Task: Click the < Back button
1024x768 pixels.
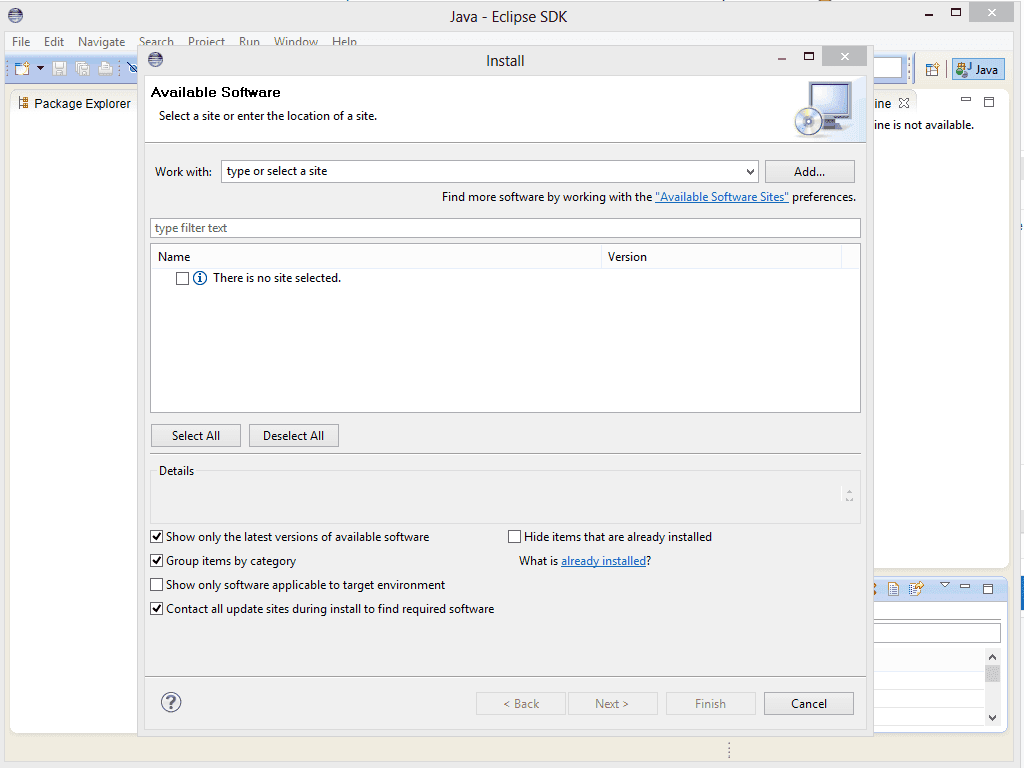Action: tap(520, 703)
